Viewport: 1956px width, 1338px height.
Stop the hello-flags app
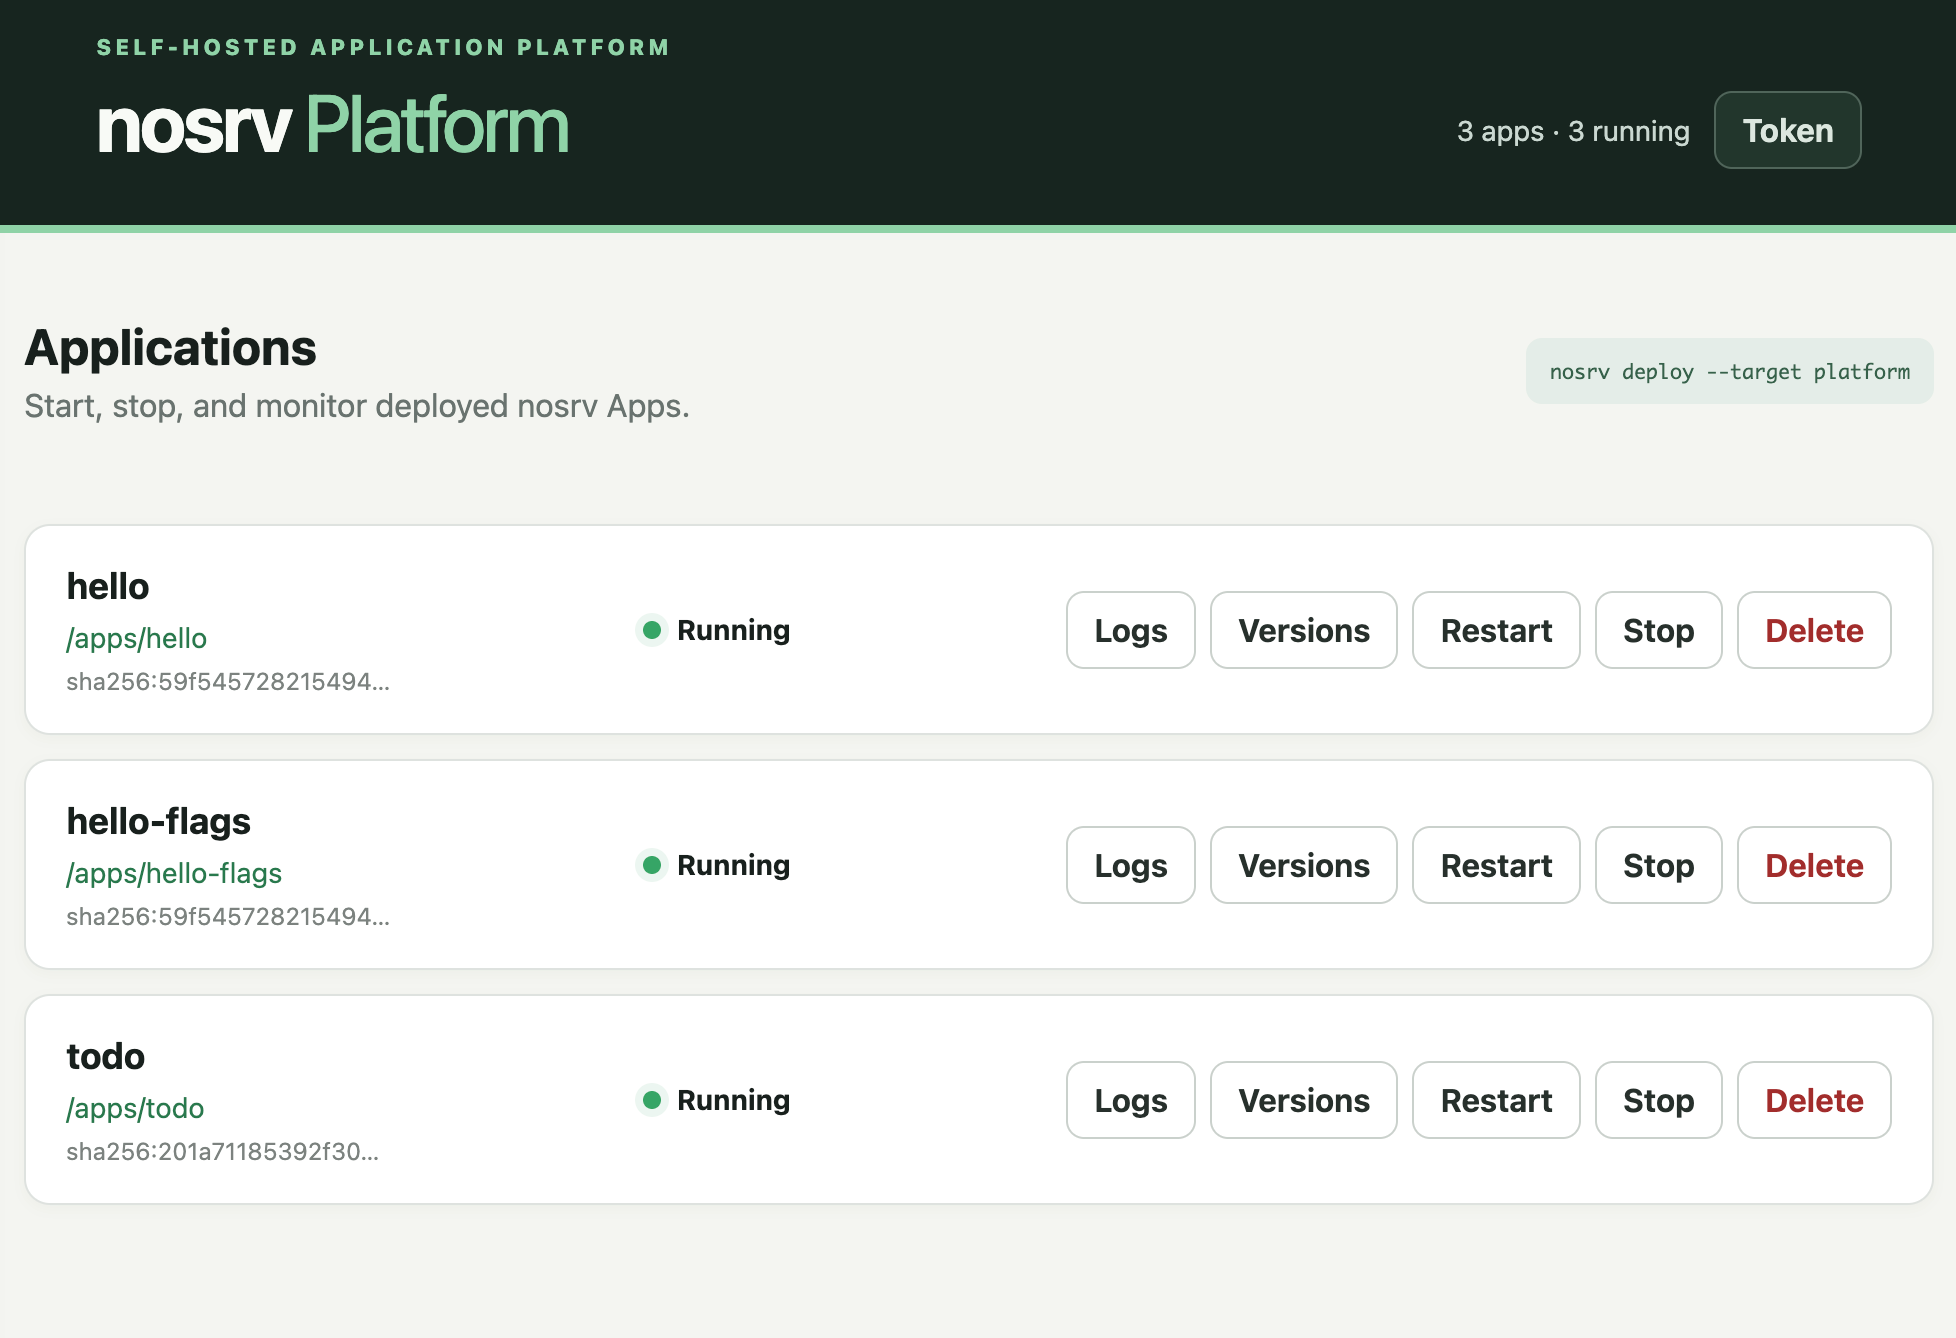(x=1658, y=865)
